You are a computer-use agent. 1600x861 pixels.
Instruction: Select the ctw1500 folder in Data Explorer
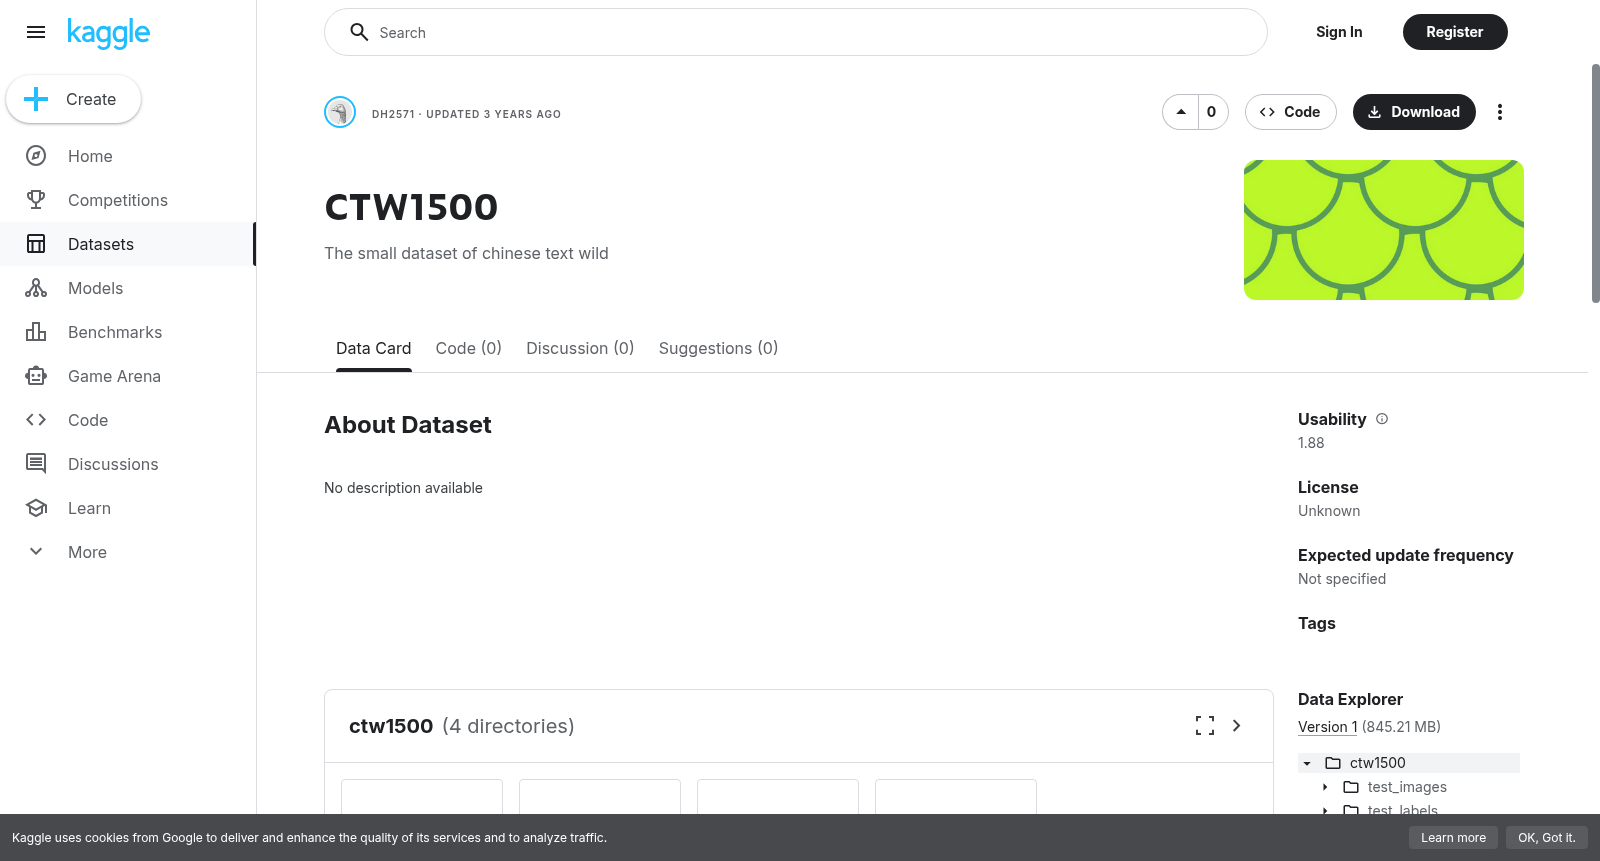[1378, 763]
